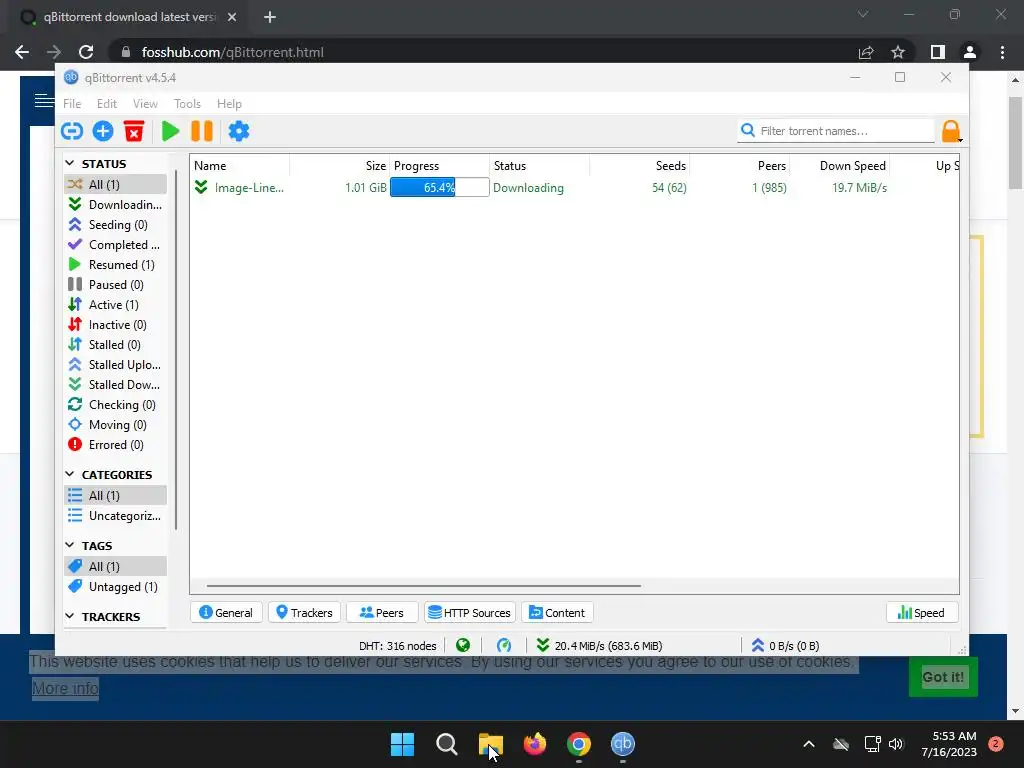Viewport: 1024px width, 768px height.
Task: Open Windows Start menu
Action: (x=402, y=744)
